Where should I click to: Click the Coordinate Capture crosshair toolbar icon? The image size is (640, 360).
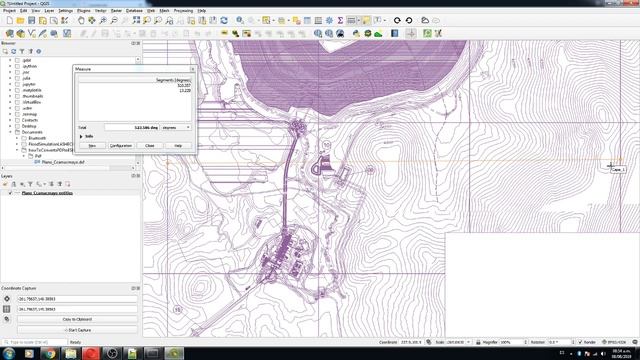coord(411,33)
